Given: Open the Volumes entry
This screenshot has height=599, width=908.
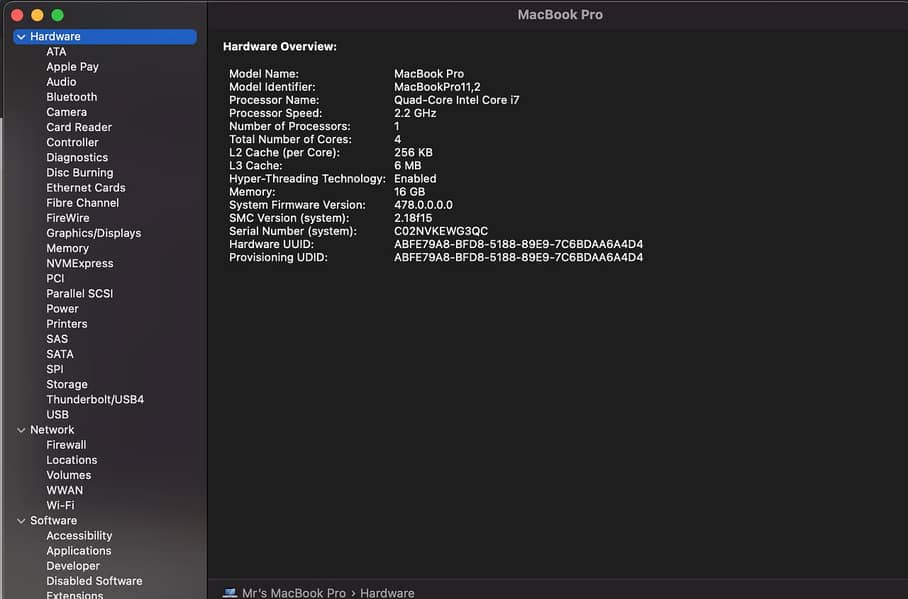Looking at the screenshot, I should pos(69,475).
